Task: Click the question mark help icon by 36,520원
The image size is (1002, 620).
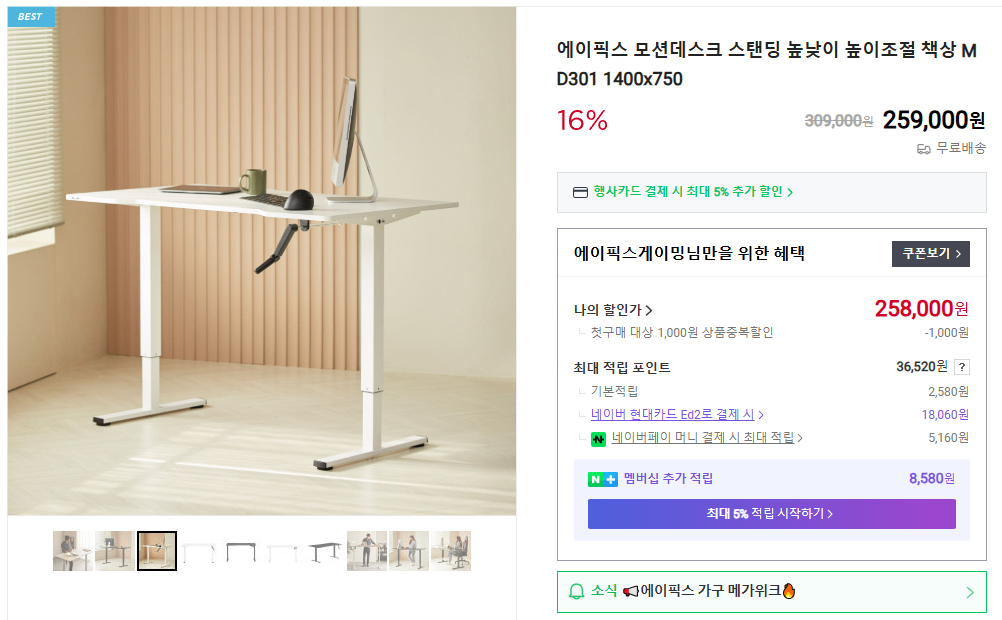Action: [x=961, y=367]
